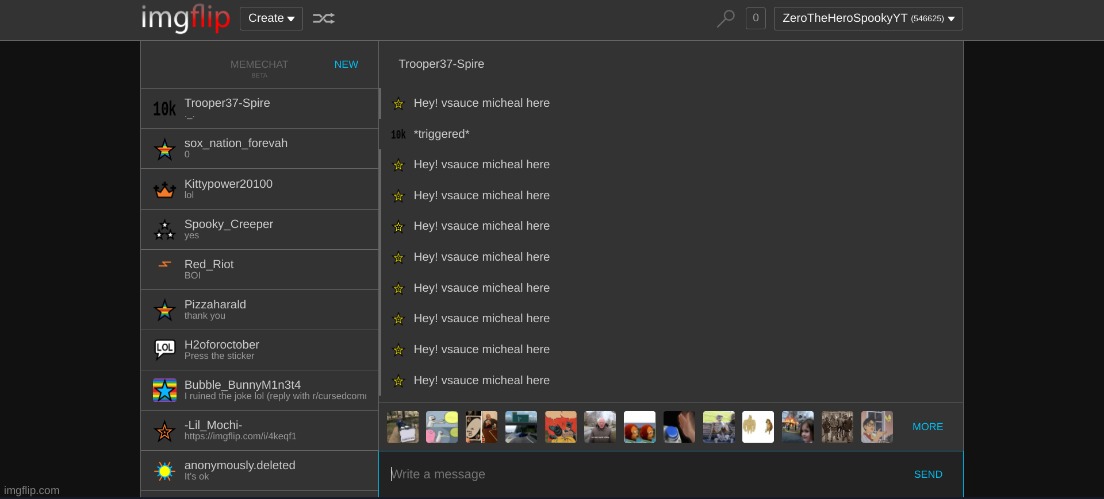Open the imgflip.com/i/4keqf1 link preview

point(240,436)
